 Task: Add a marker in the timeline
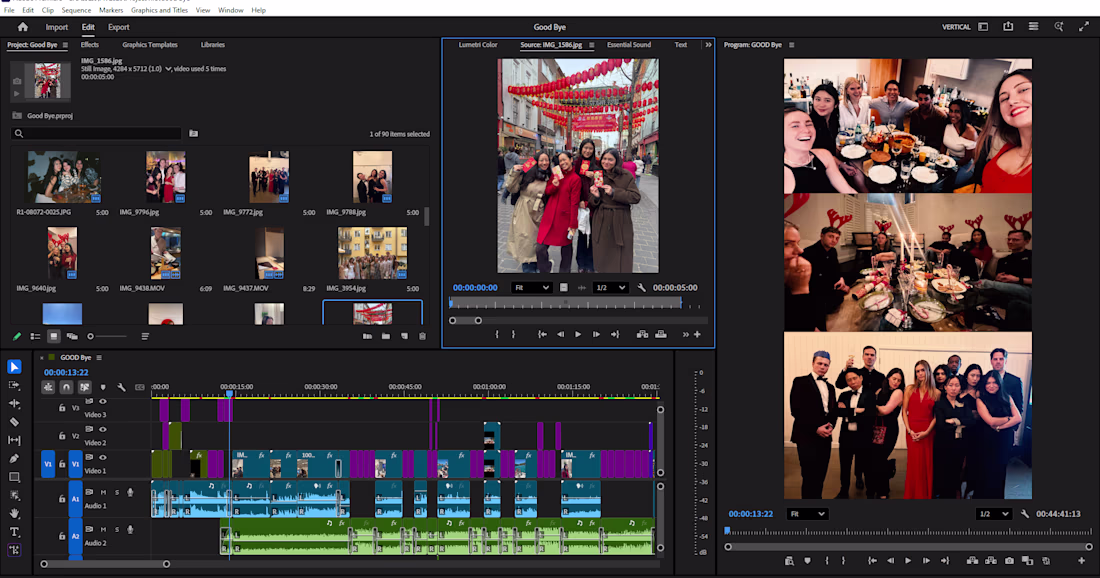tap(103, 387)
